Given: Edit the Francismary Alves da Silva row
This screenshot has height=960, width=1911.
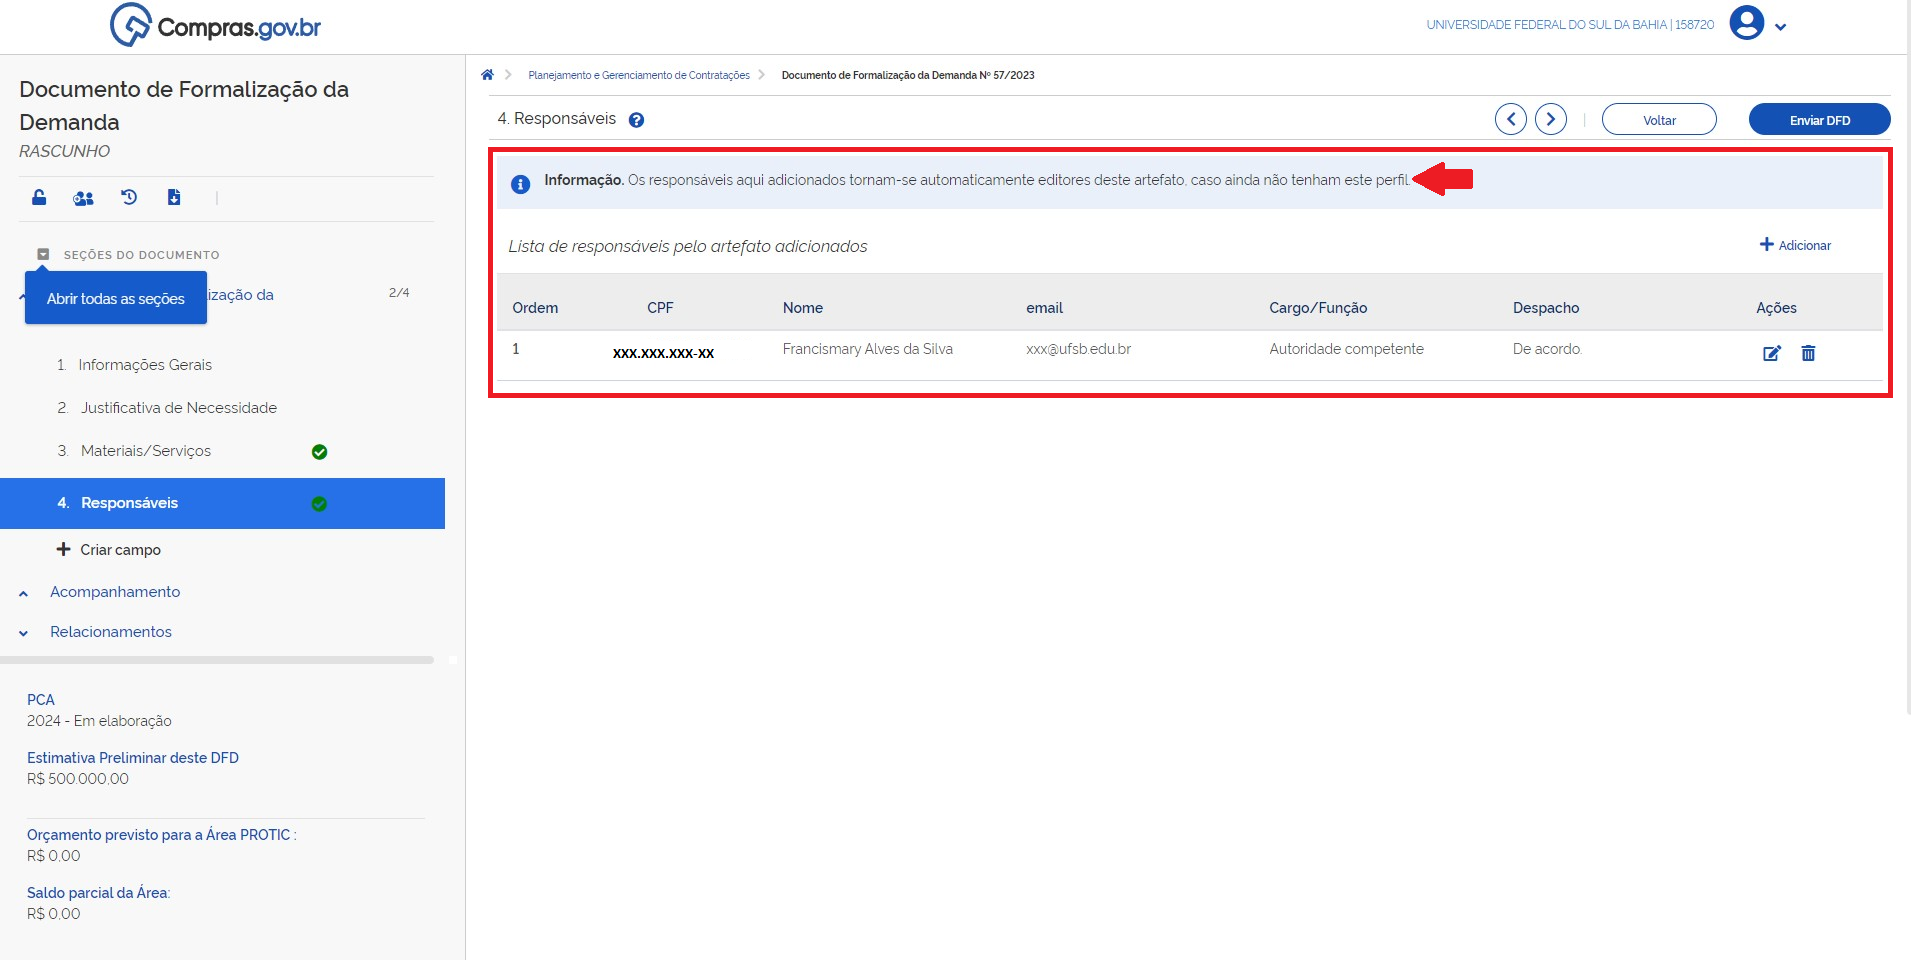Looking at the screenshot, I should (x=1771, y=353).
